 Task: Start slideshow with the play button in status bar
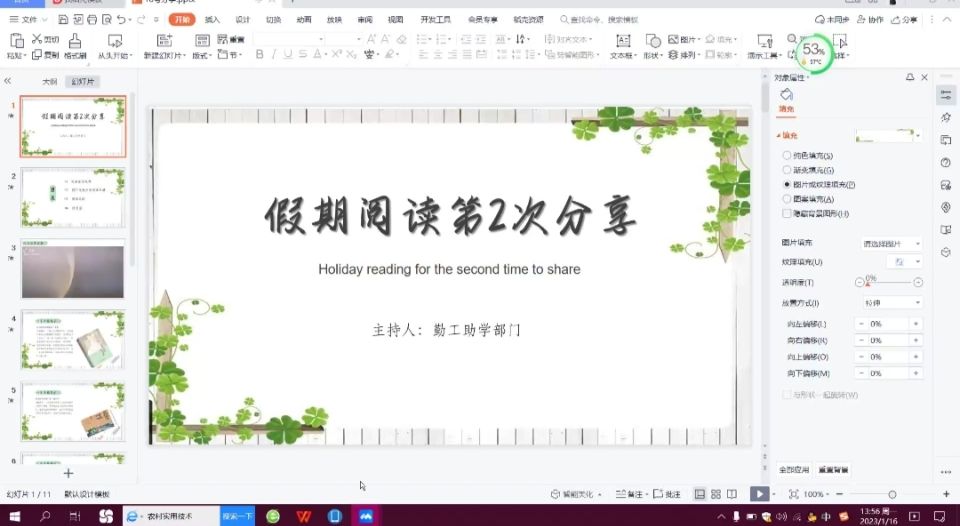tap(759, 494)
